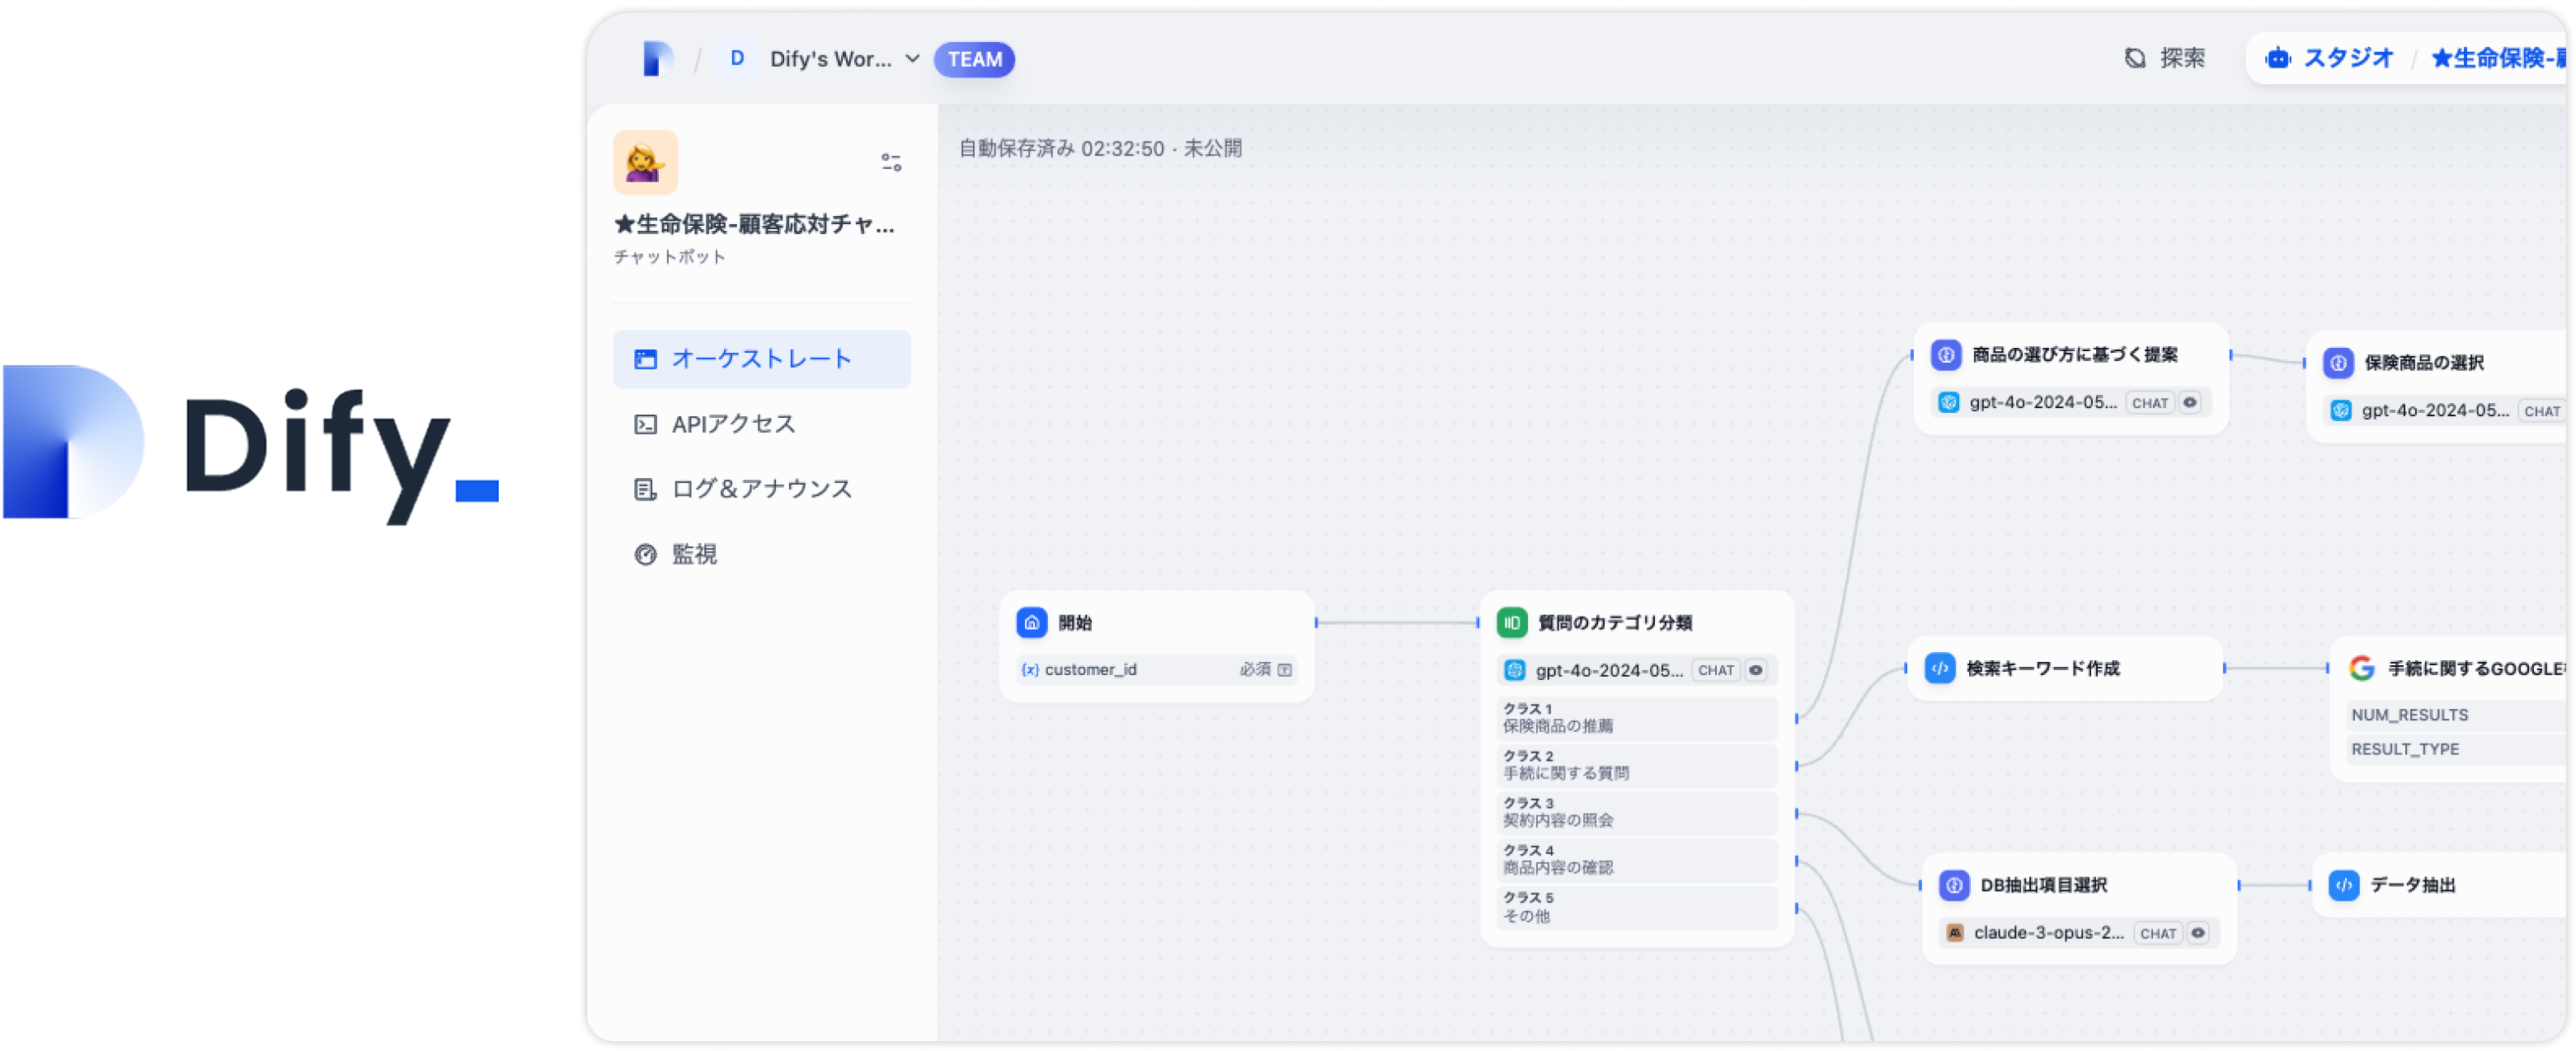Click the CHAT badge in 質問のカテゴリ分類 node
The image size is (2576, 1051).
point(1715,670)
